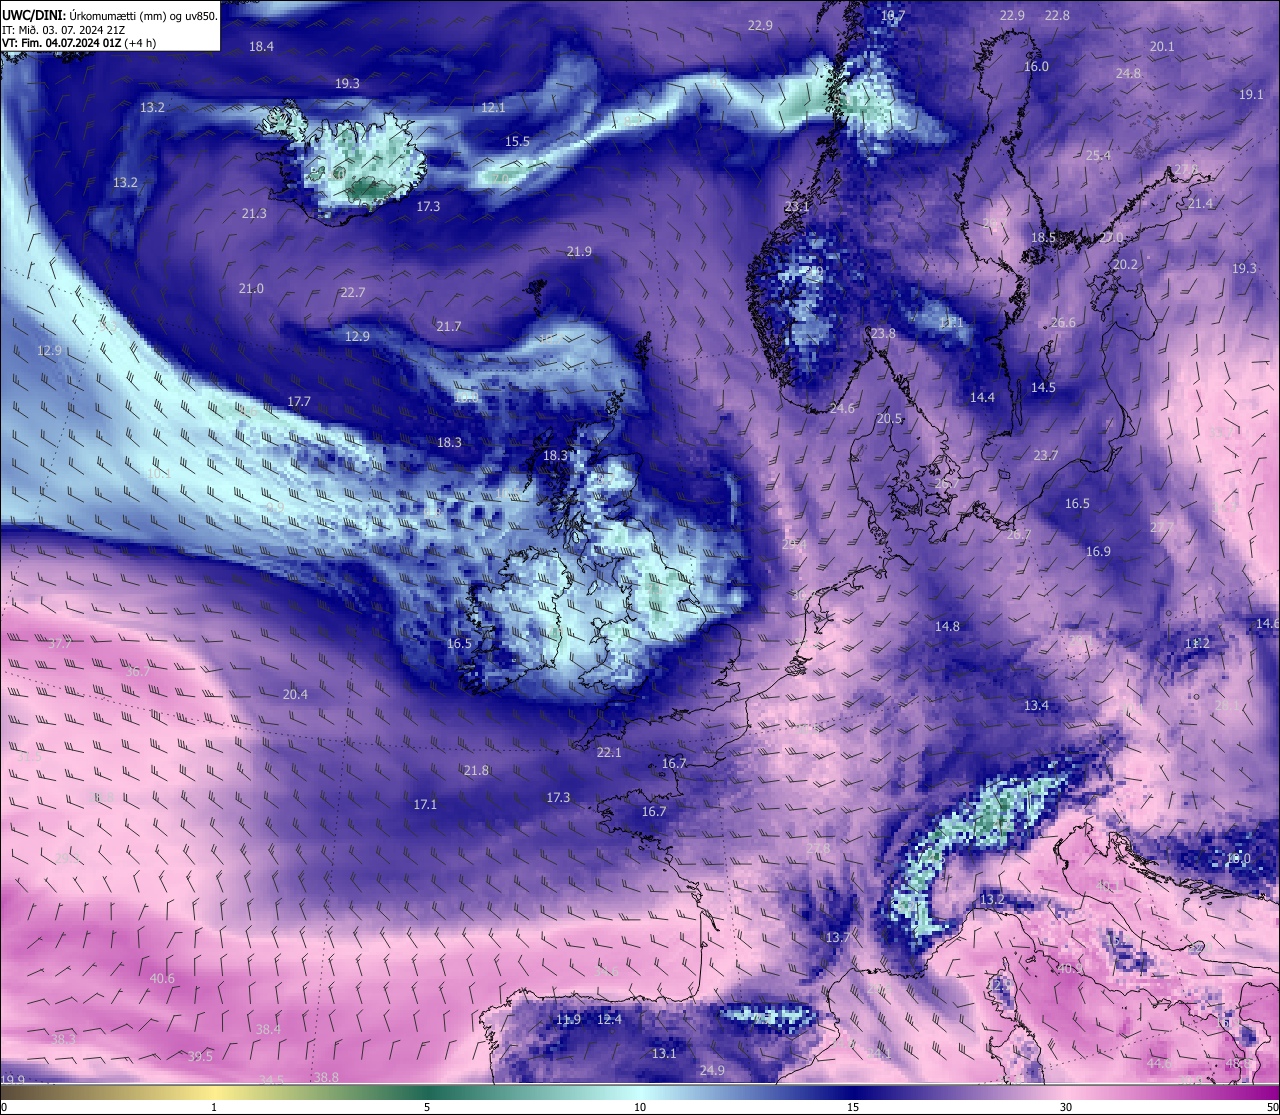Image resolution: width=1280 pixels, height=1115 pixels.
Task: Click the 15.5 value east of Iceland
Action: click(x=517, y=141)
